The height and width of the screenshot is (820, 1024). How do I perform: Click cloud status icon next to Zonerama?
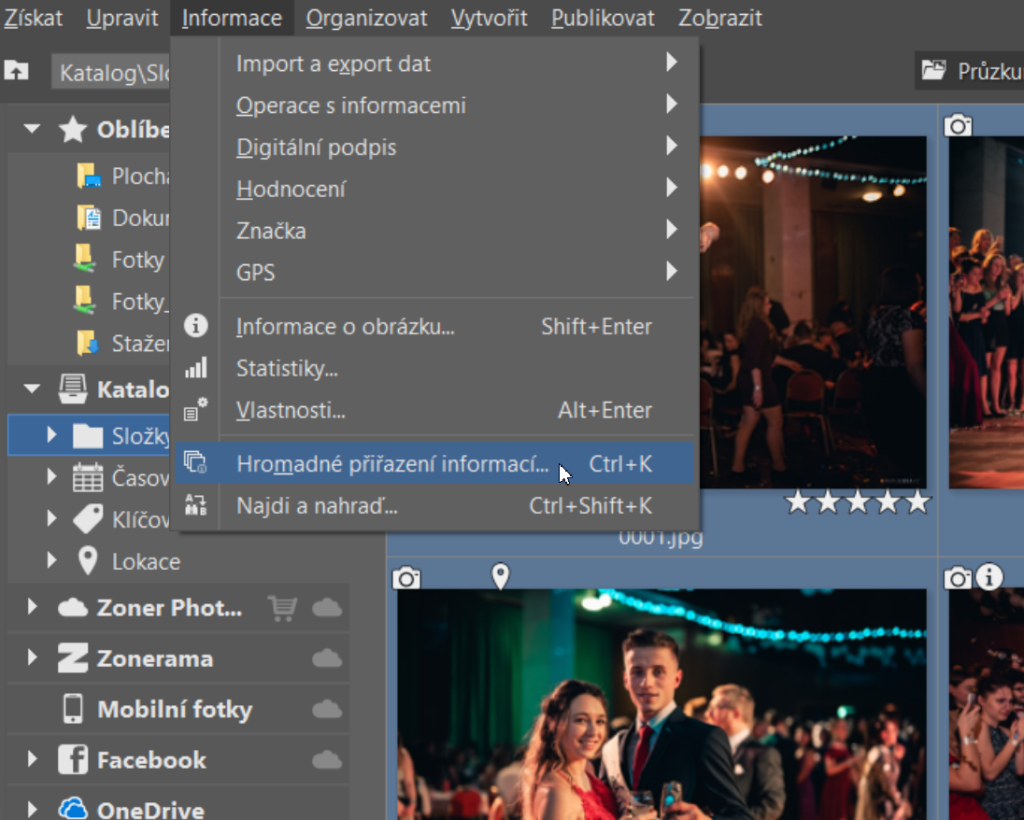pyautogui.click(x=327, y=658)
